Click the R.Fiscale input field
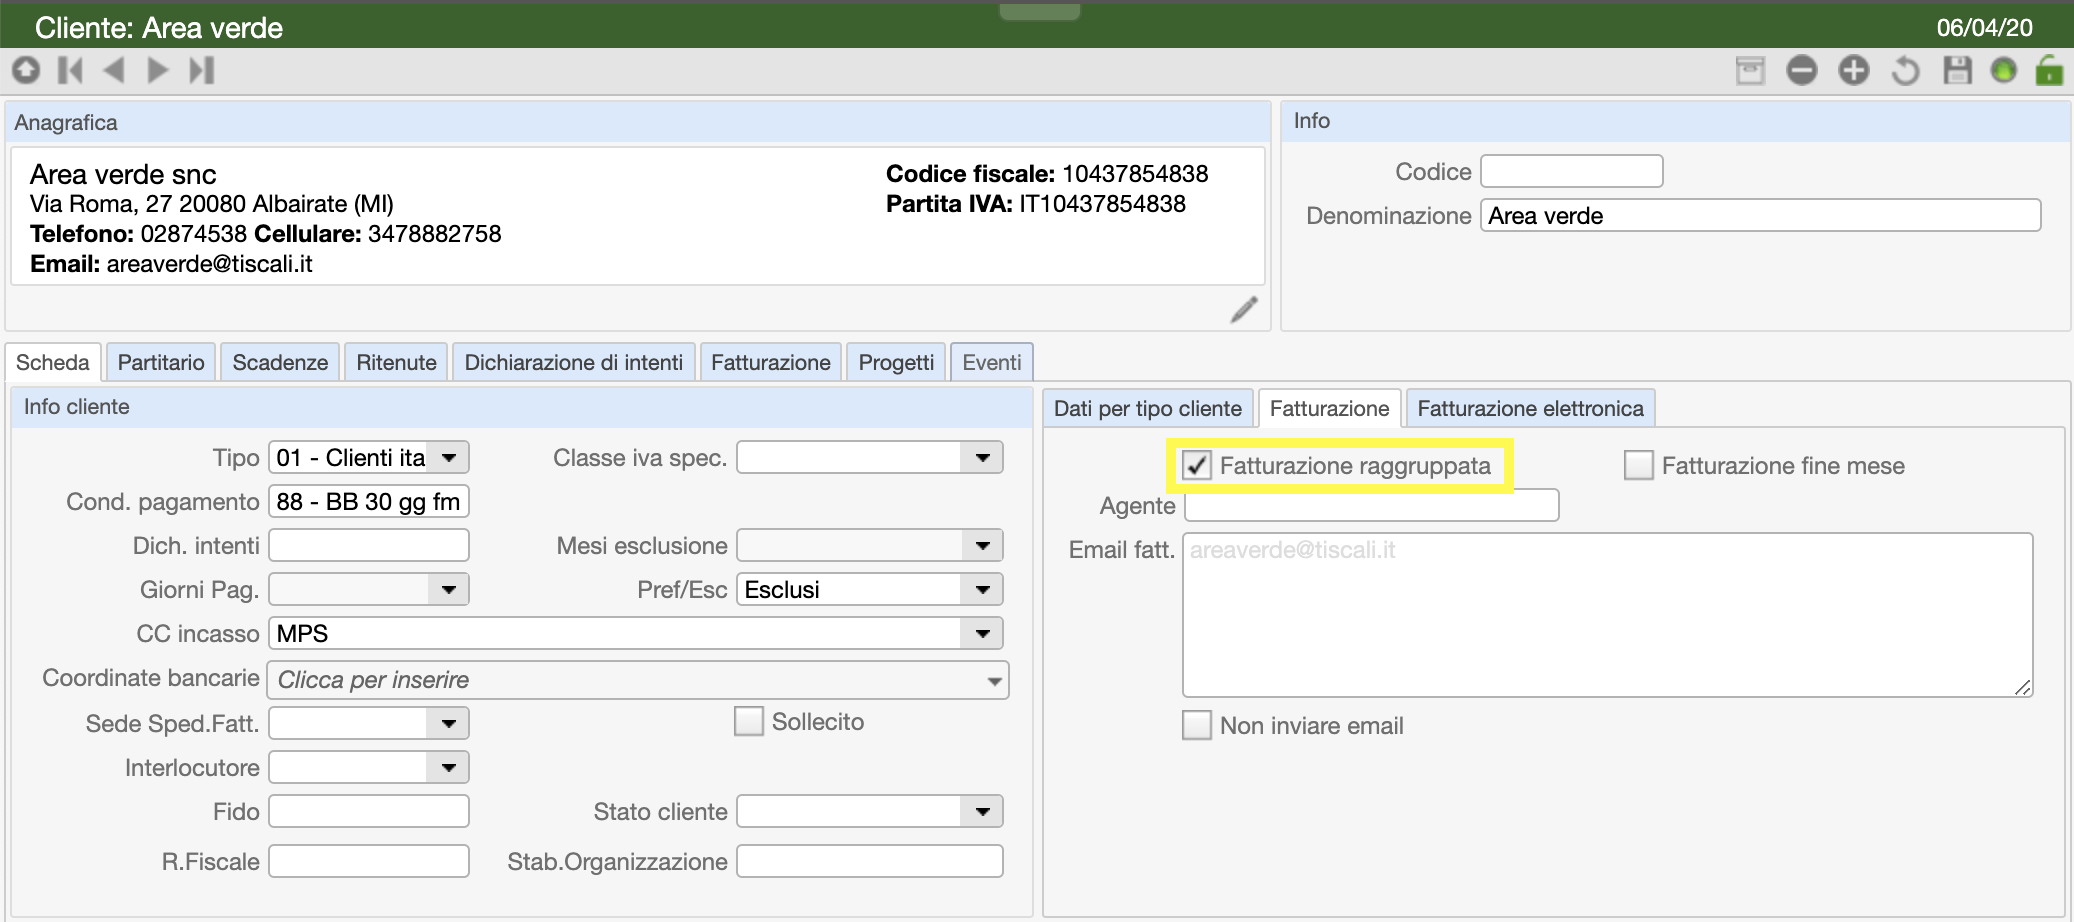 [x=369, y=861]
